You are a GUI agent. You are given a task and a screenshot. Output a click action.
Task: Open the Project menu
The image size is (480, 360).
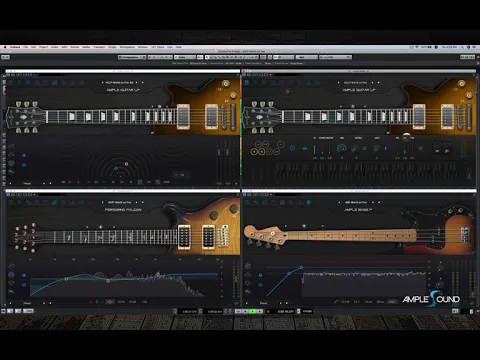click(x=43, y=47)
